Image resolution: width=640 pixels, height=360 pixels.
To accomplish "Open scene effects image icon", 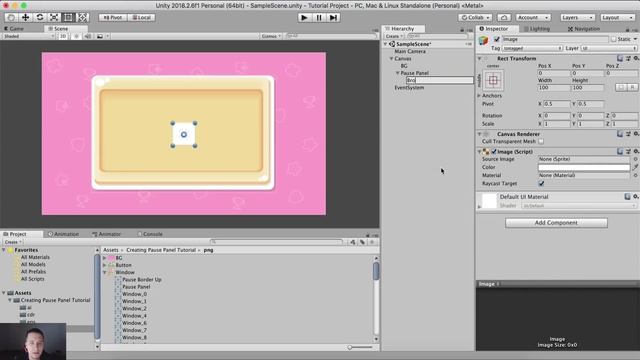I will [100, 36].
